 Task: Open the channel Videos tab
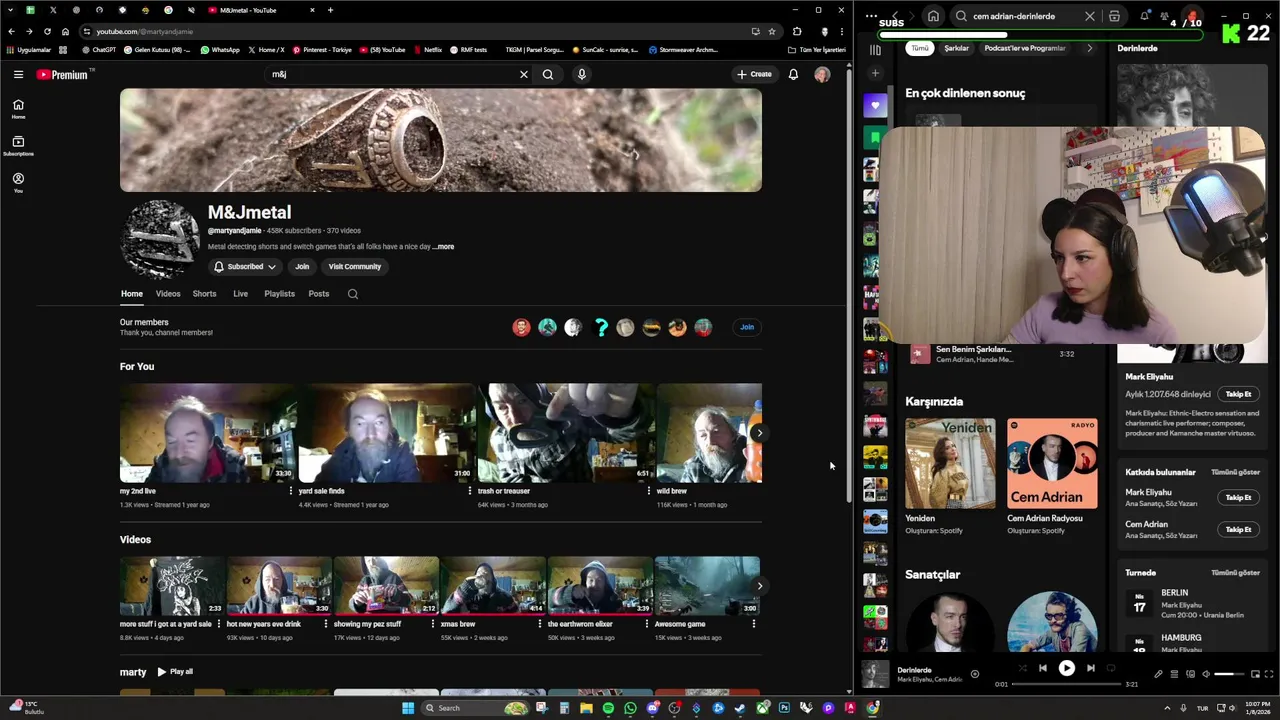pos(168,294)
